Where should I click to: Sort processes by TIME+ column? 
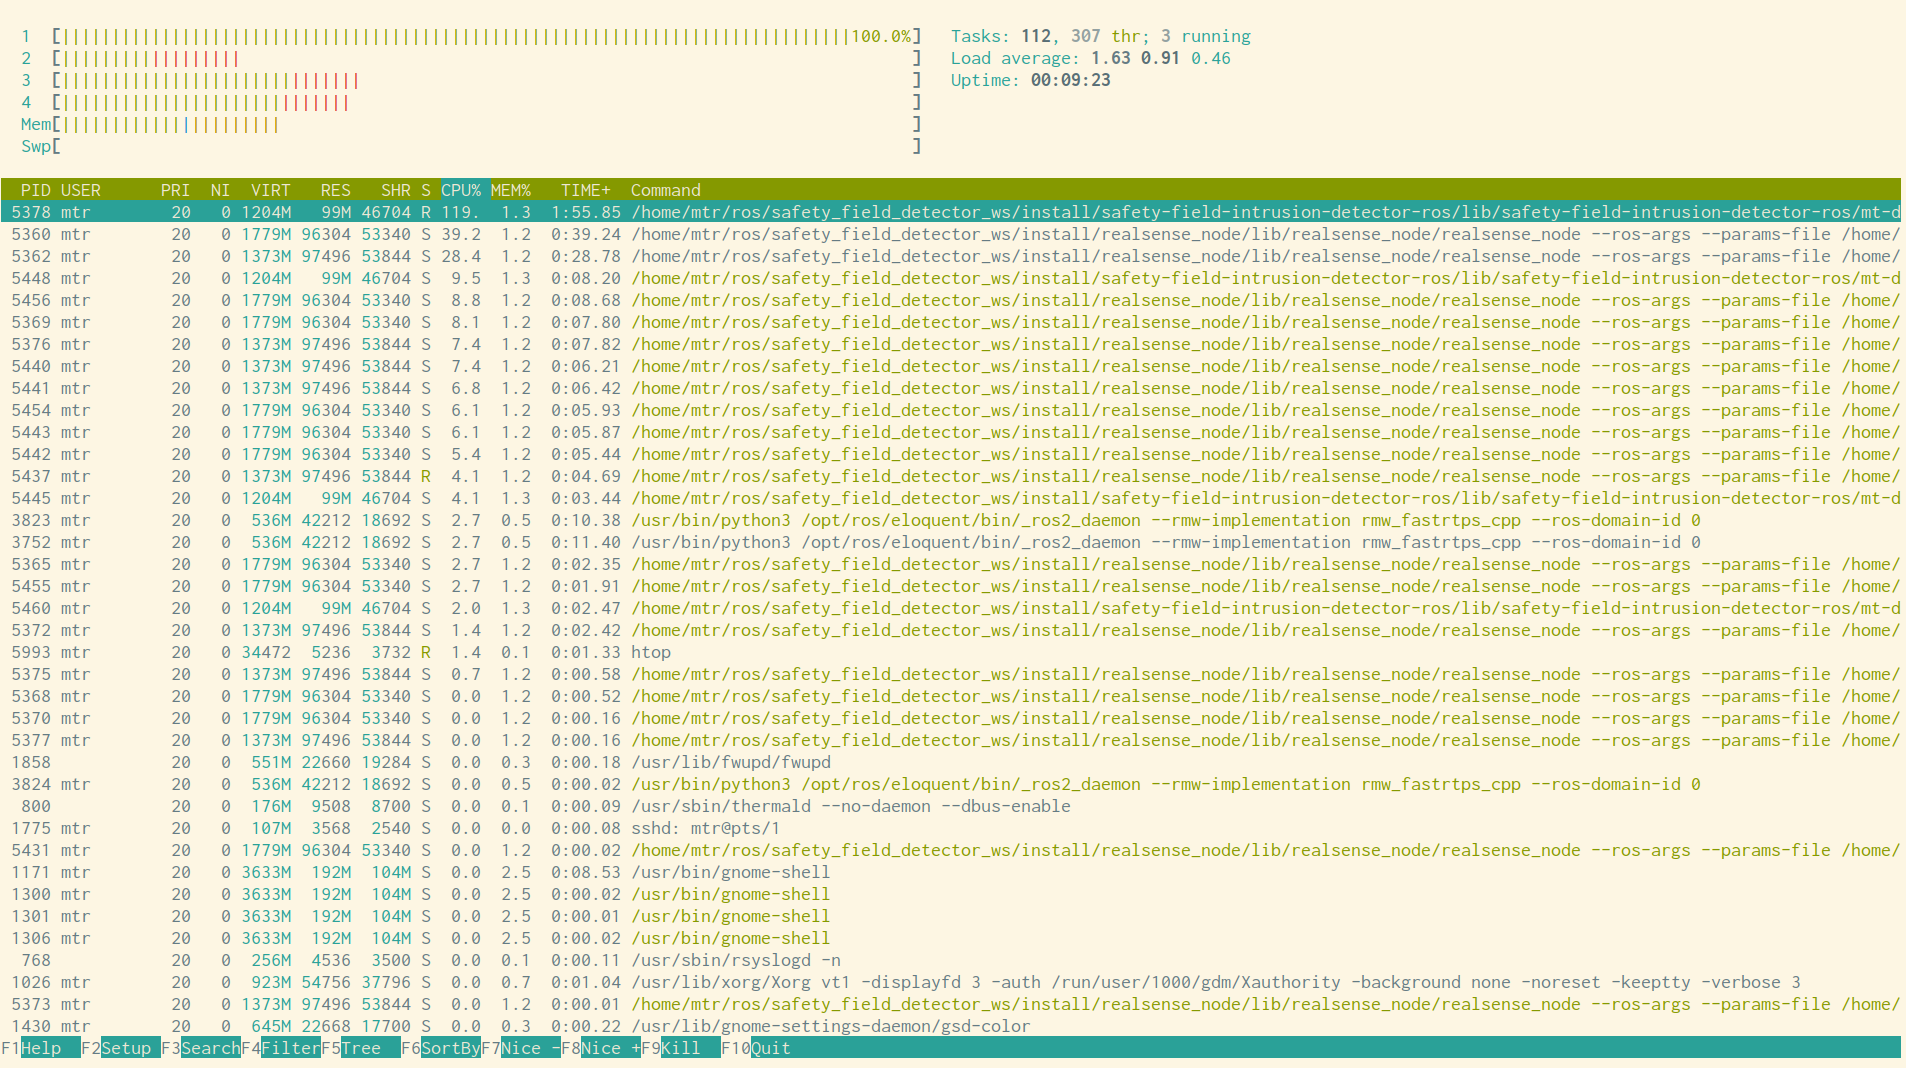(585, 190)
